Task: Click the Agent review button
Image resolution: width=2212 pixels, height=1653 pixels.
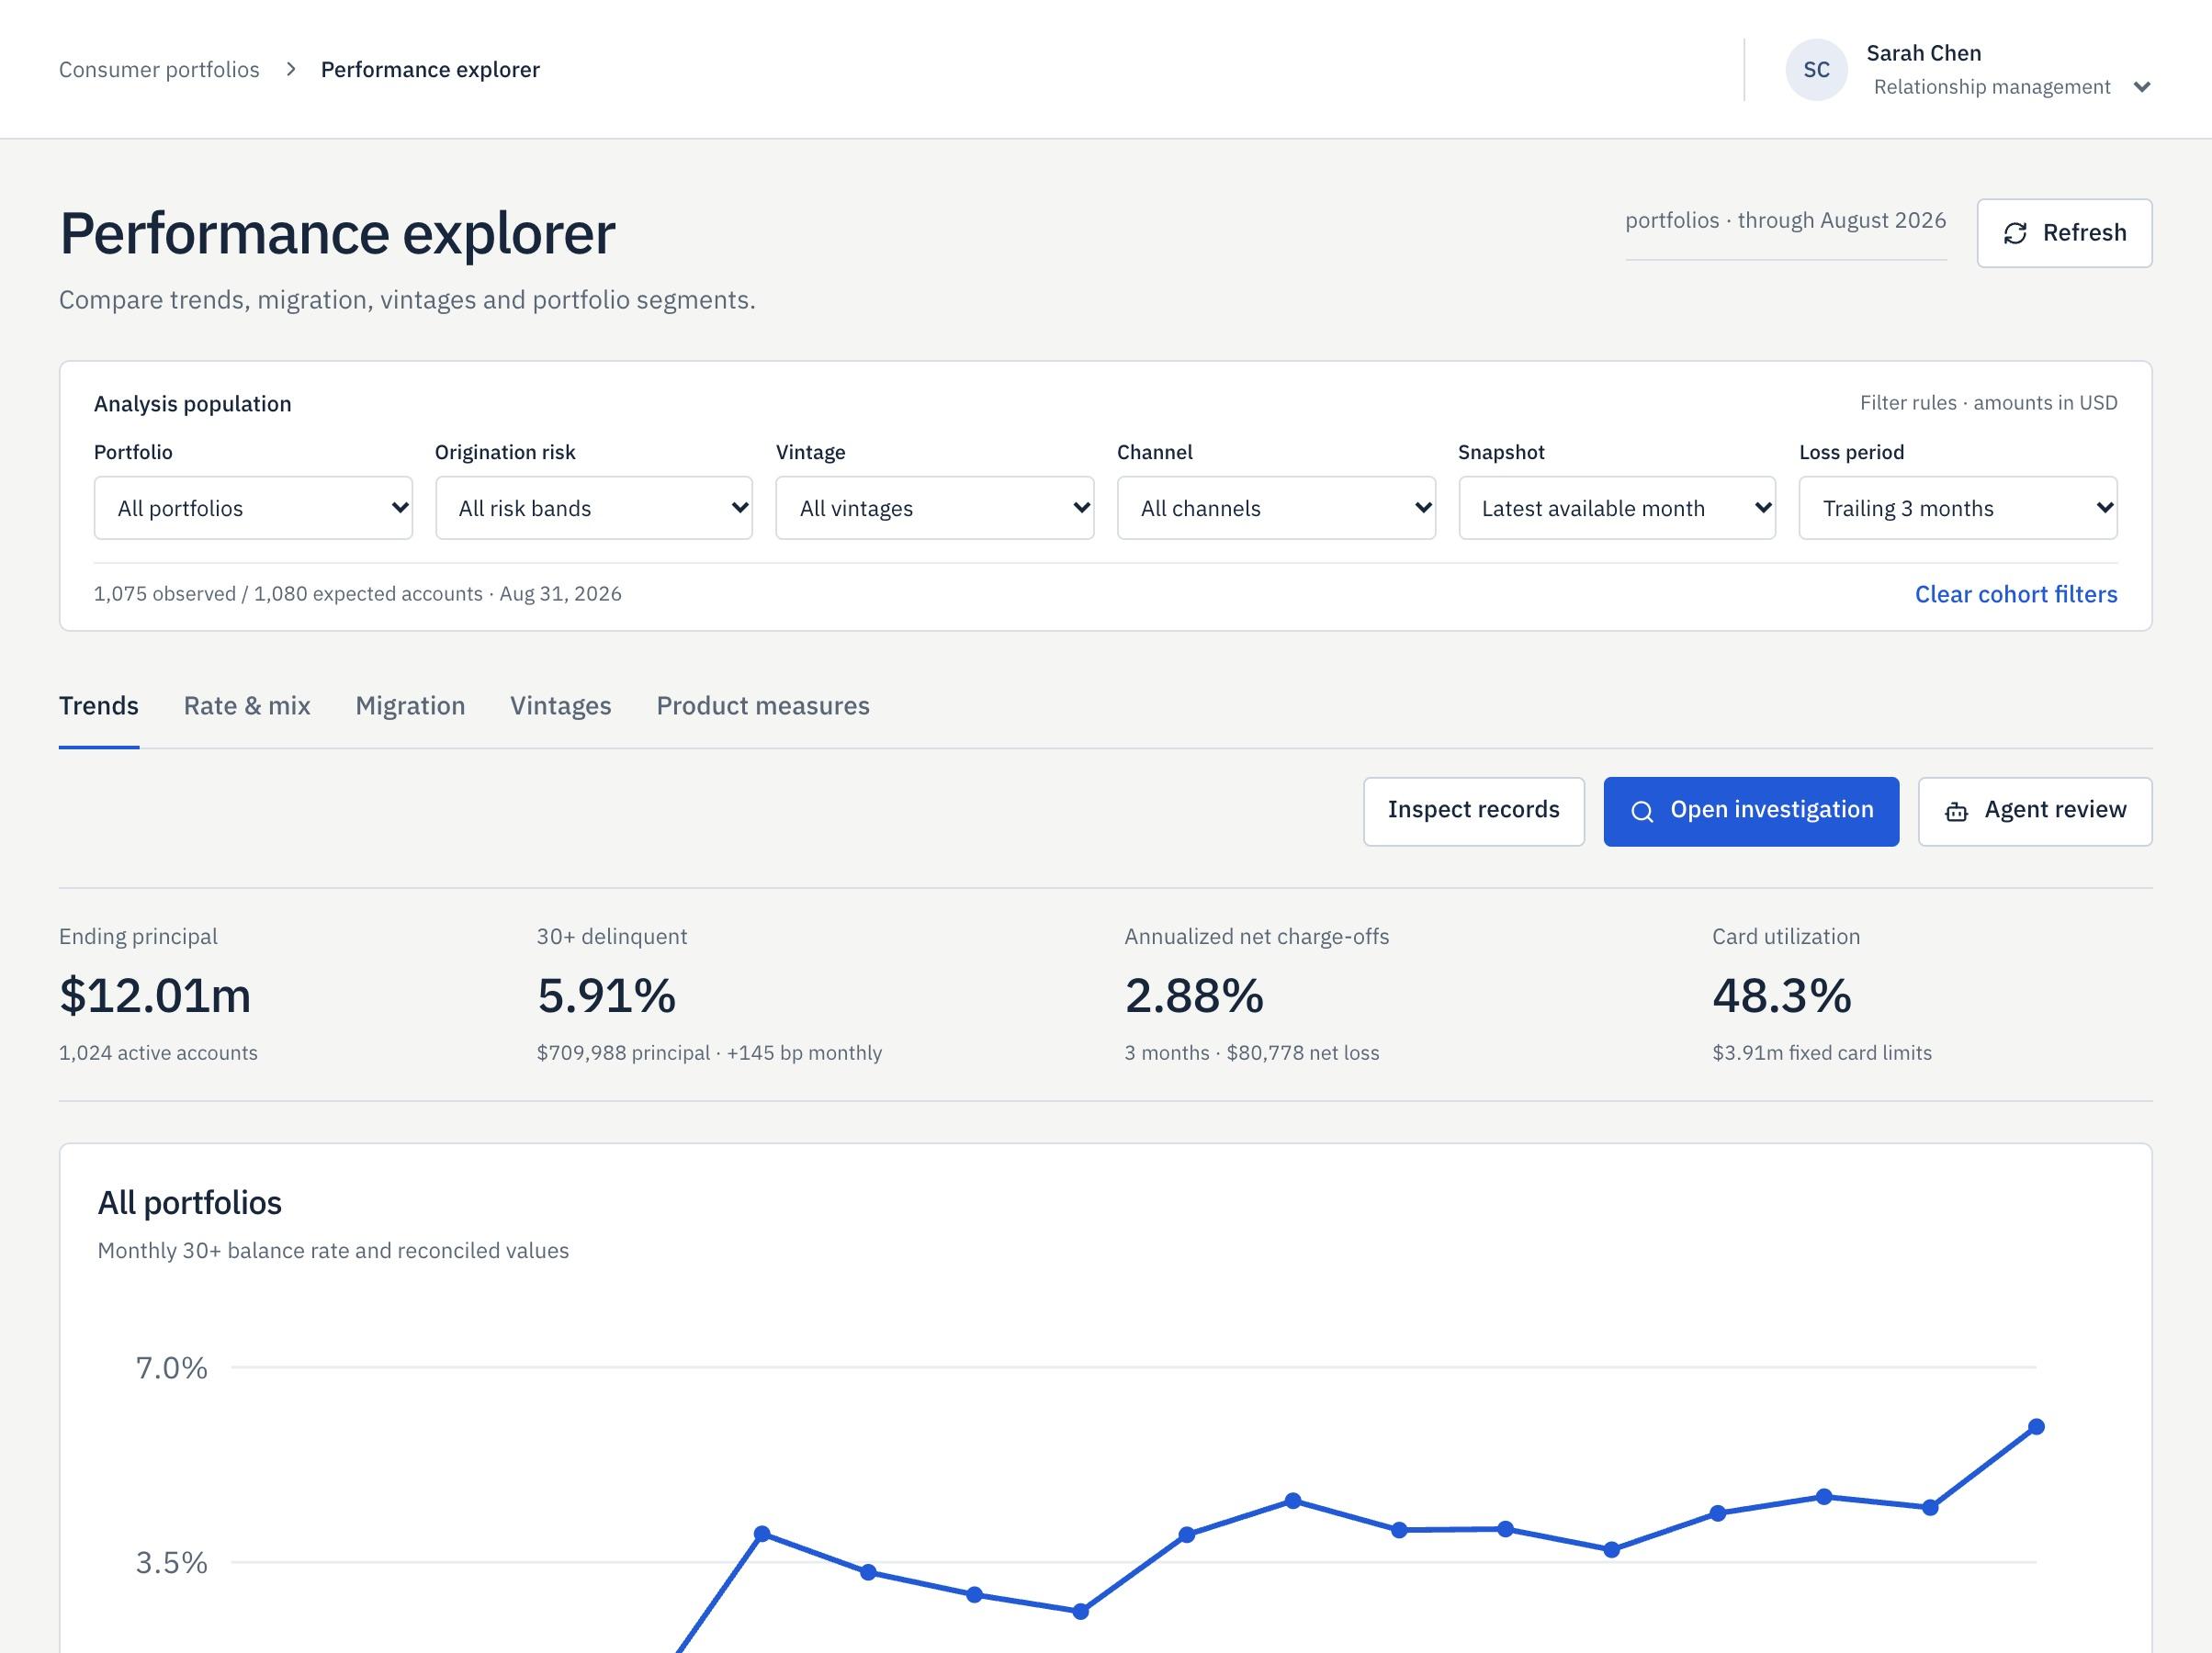Action: (2035, 811)
